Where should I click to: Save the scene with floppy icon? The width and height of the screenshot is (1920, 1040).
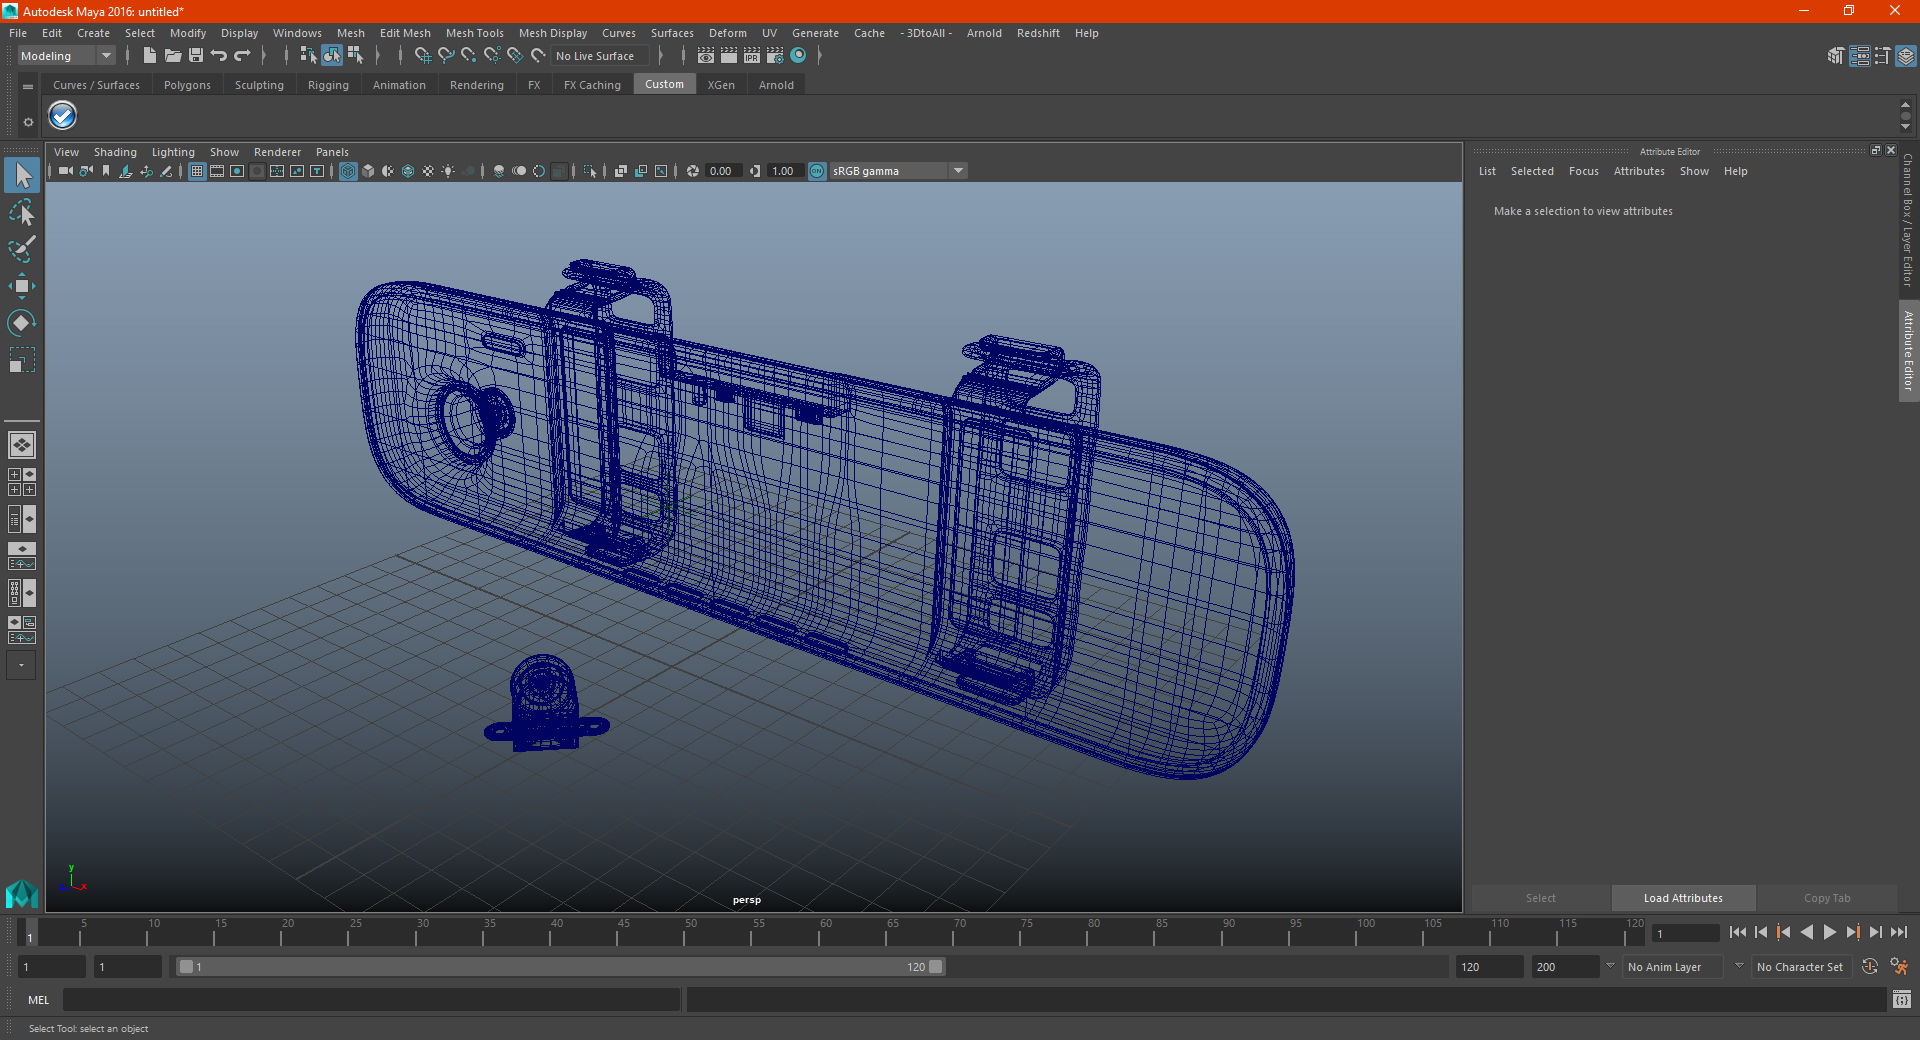click(x=196, y=56)
